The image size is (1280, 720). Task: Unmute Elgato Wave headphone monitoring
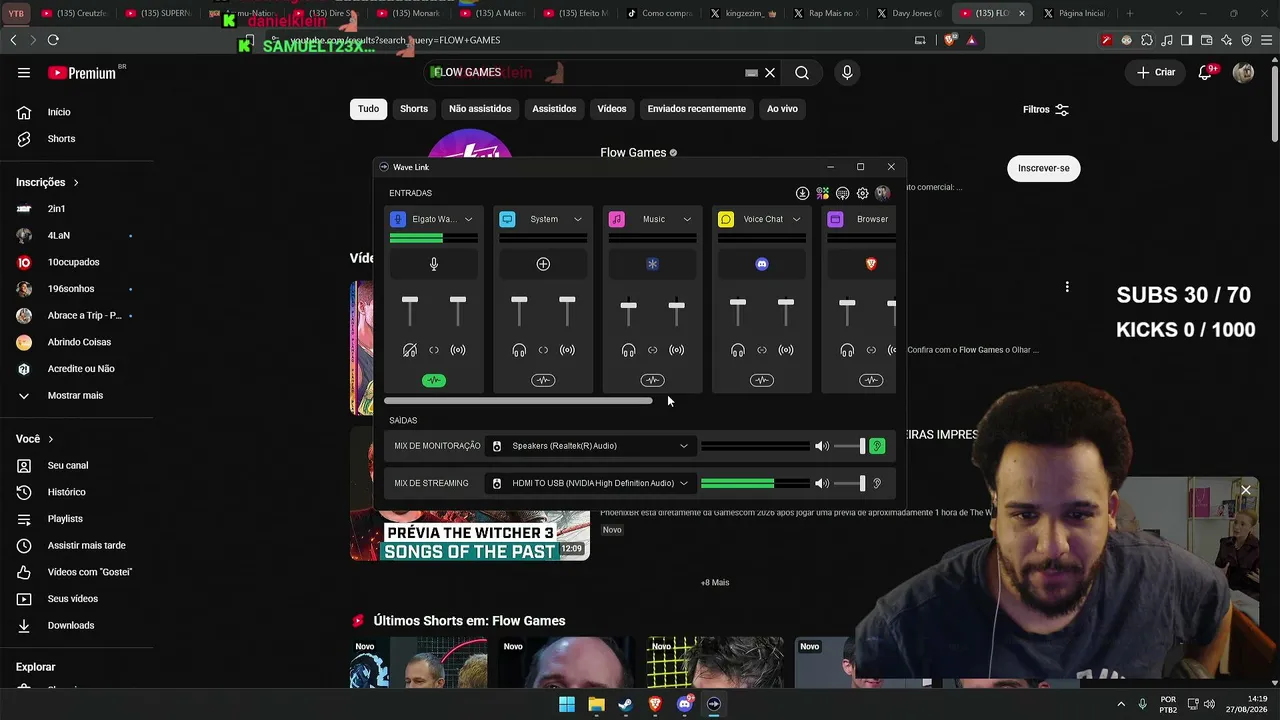[409, 350]
